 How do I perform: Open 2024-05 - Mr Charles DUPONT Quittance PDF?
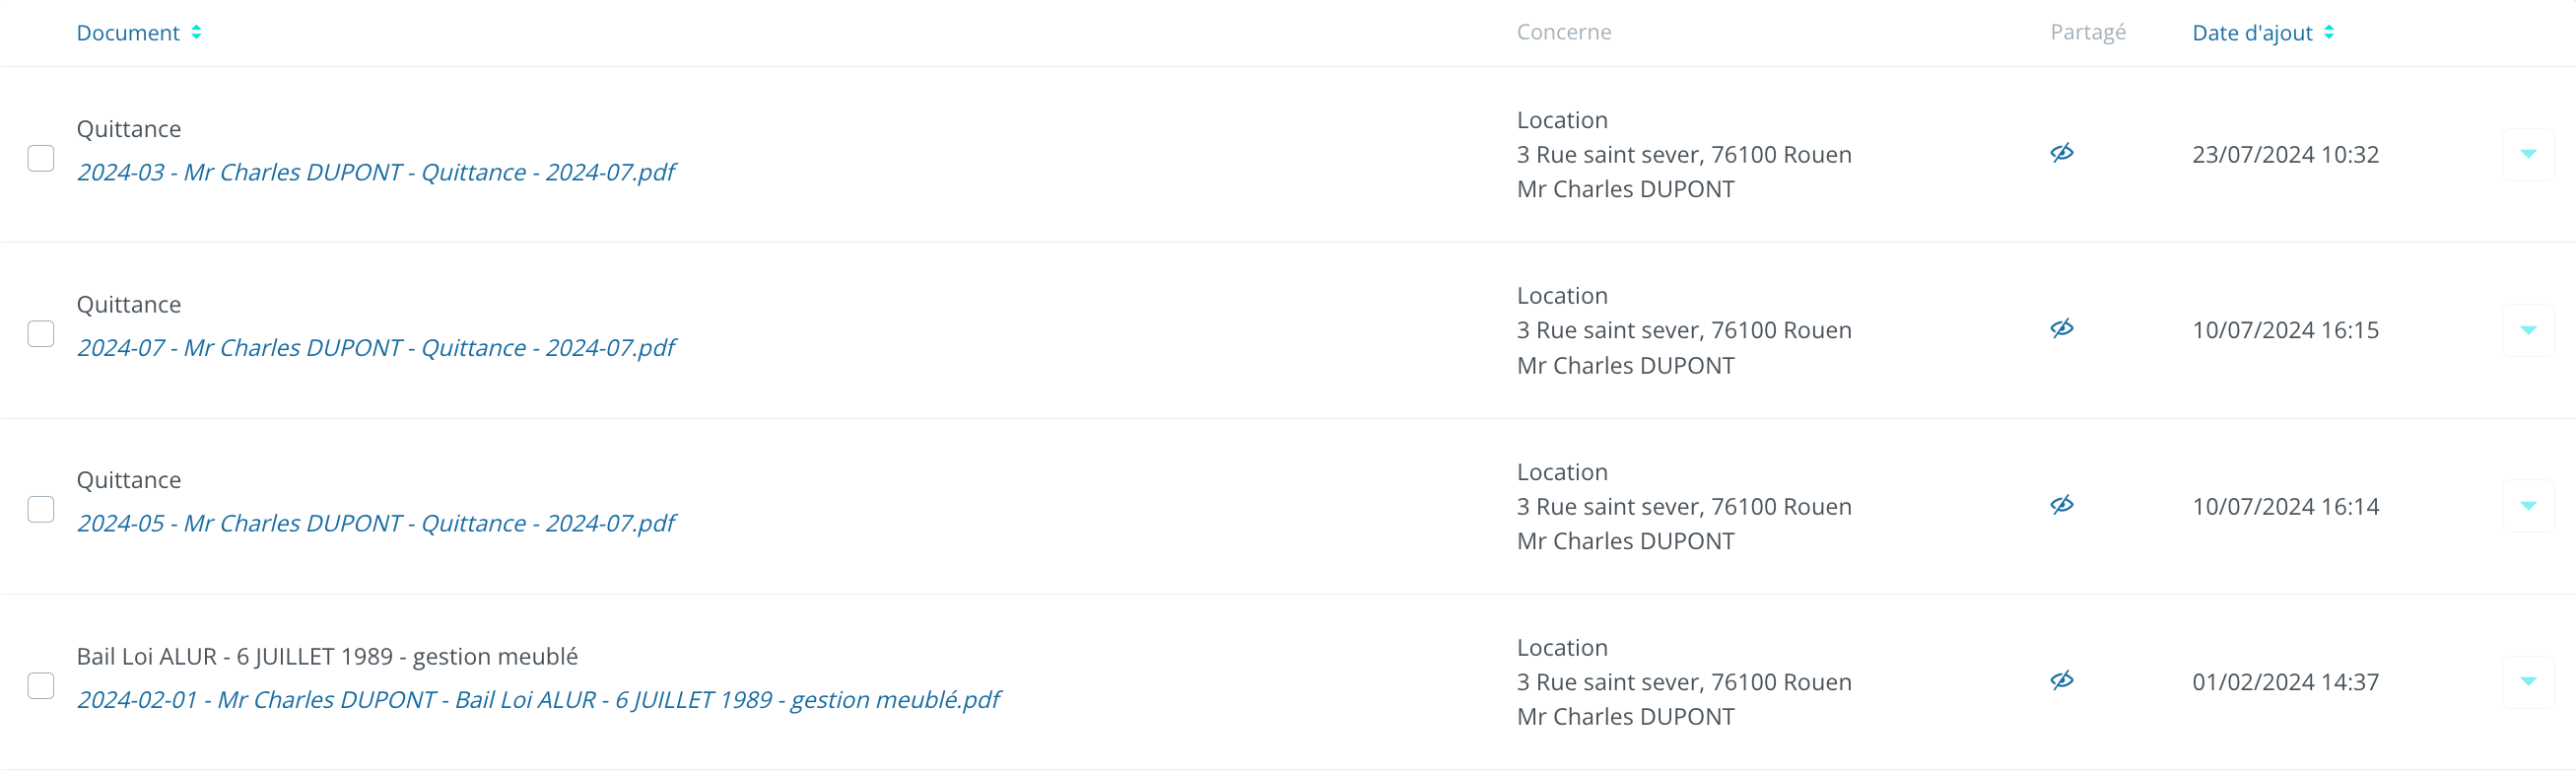[x=376, y=524]
